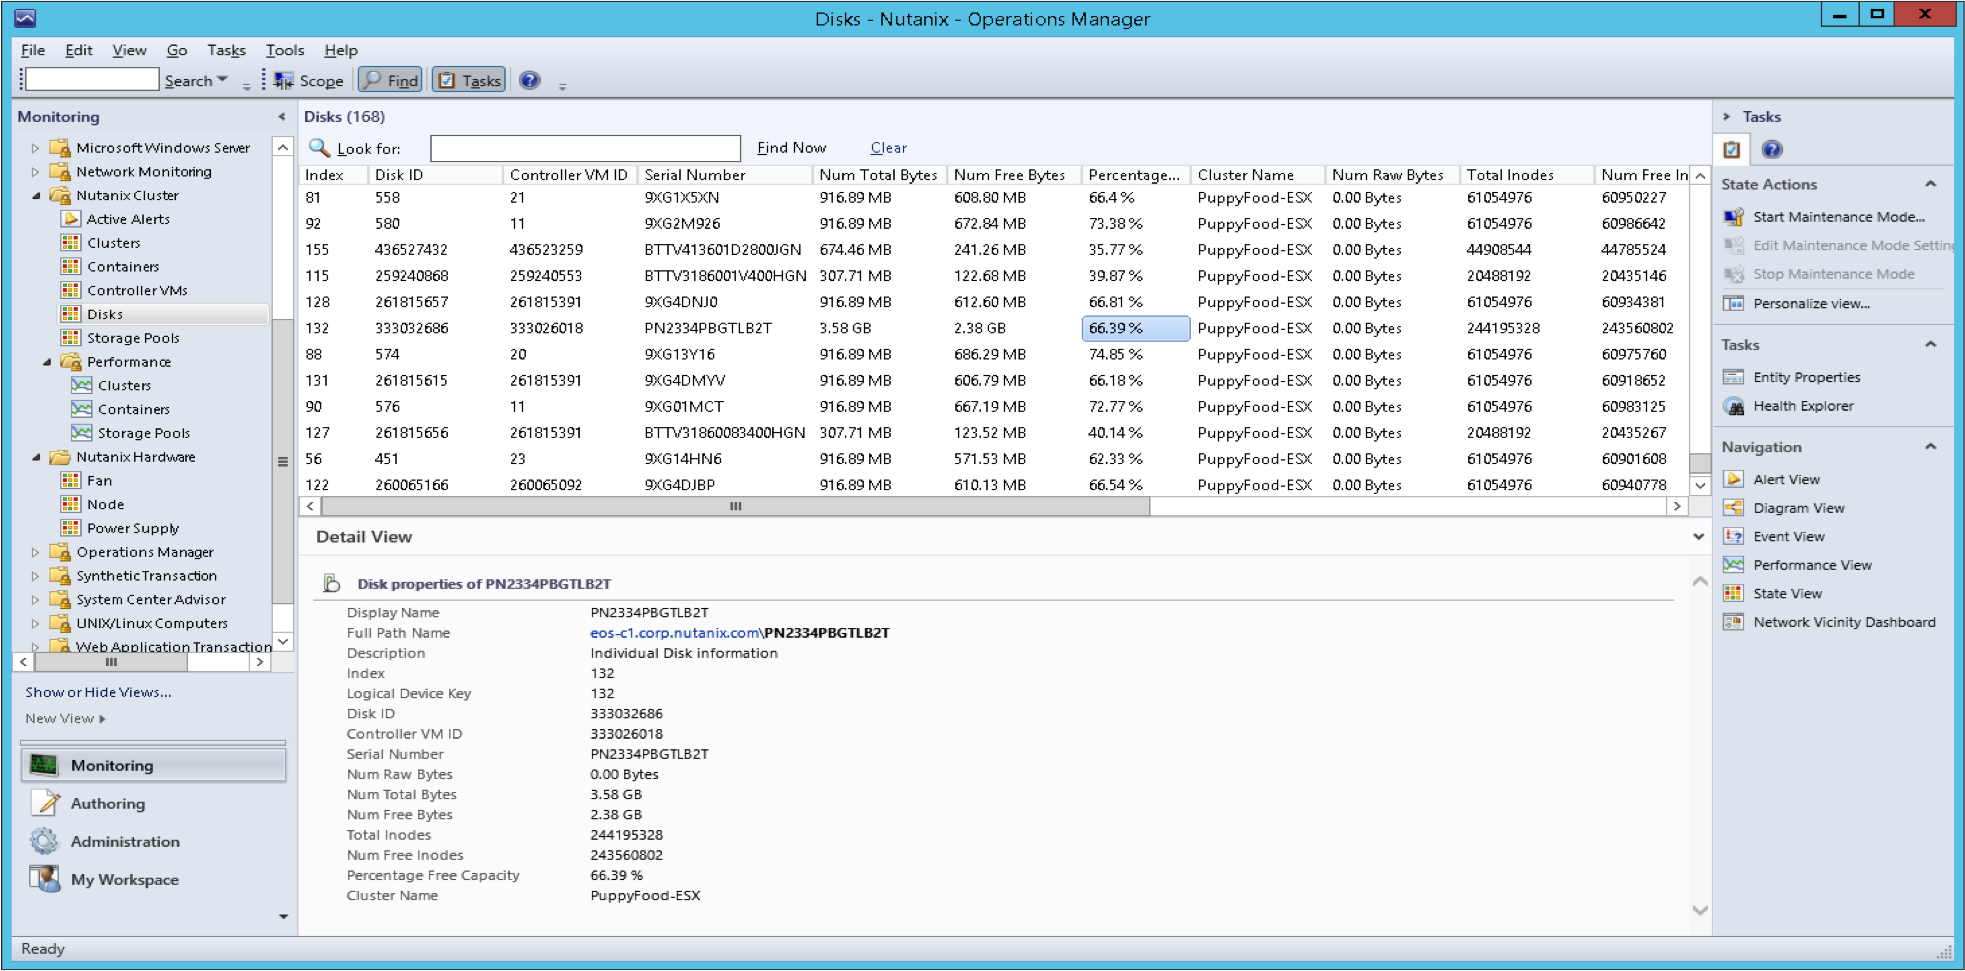
Task: Open the File menu
Action: (x=33, y=50)
